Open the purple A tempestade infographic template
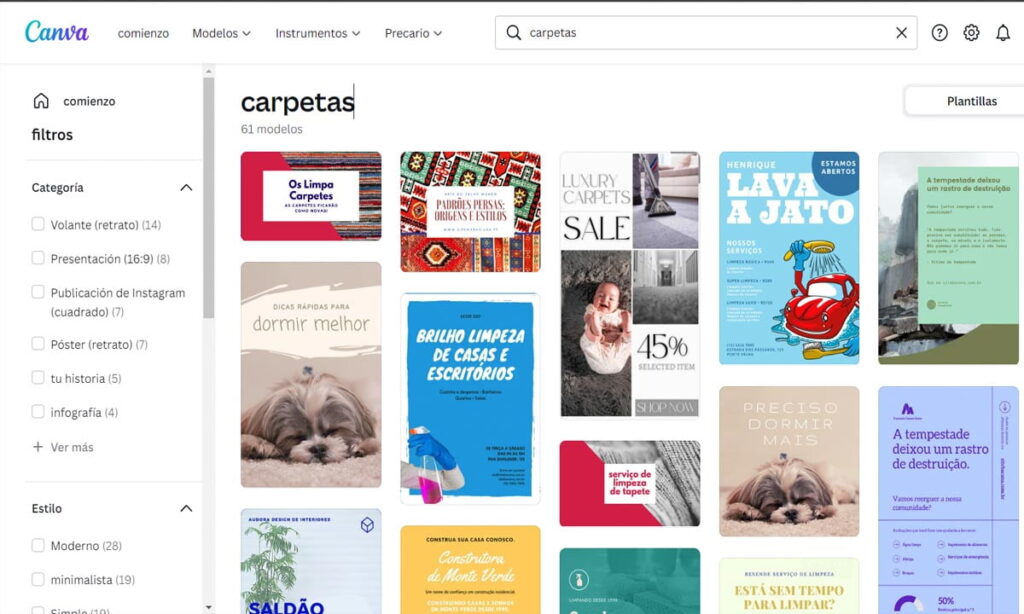This screenshot has width=1024, height=614. click(948, 500)
